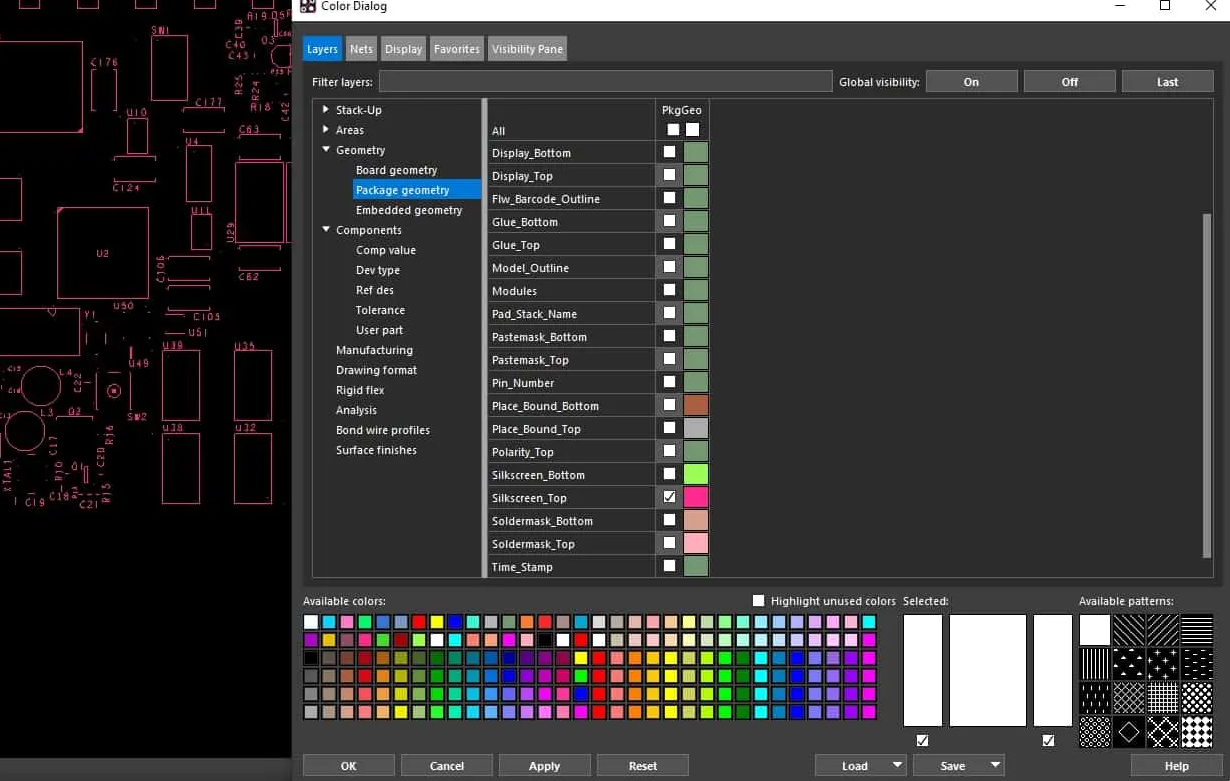Open the Visibility Pane tab
Screen dimensions: 1230x781
coord(527,49)
